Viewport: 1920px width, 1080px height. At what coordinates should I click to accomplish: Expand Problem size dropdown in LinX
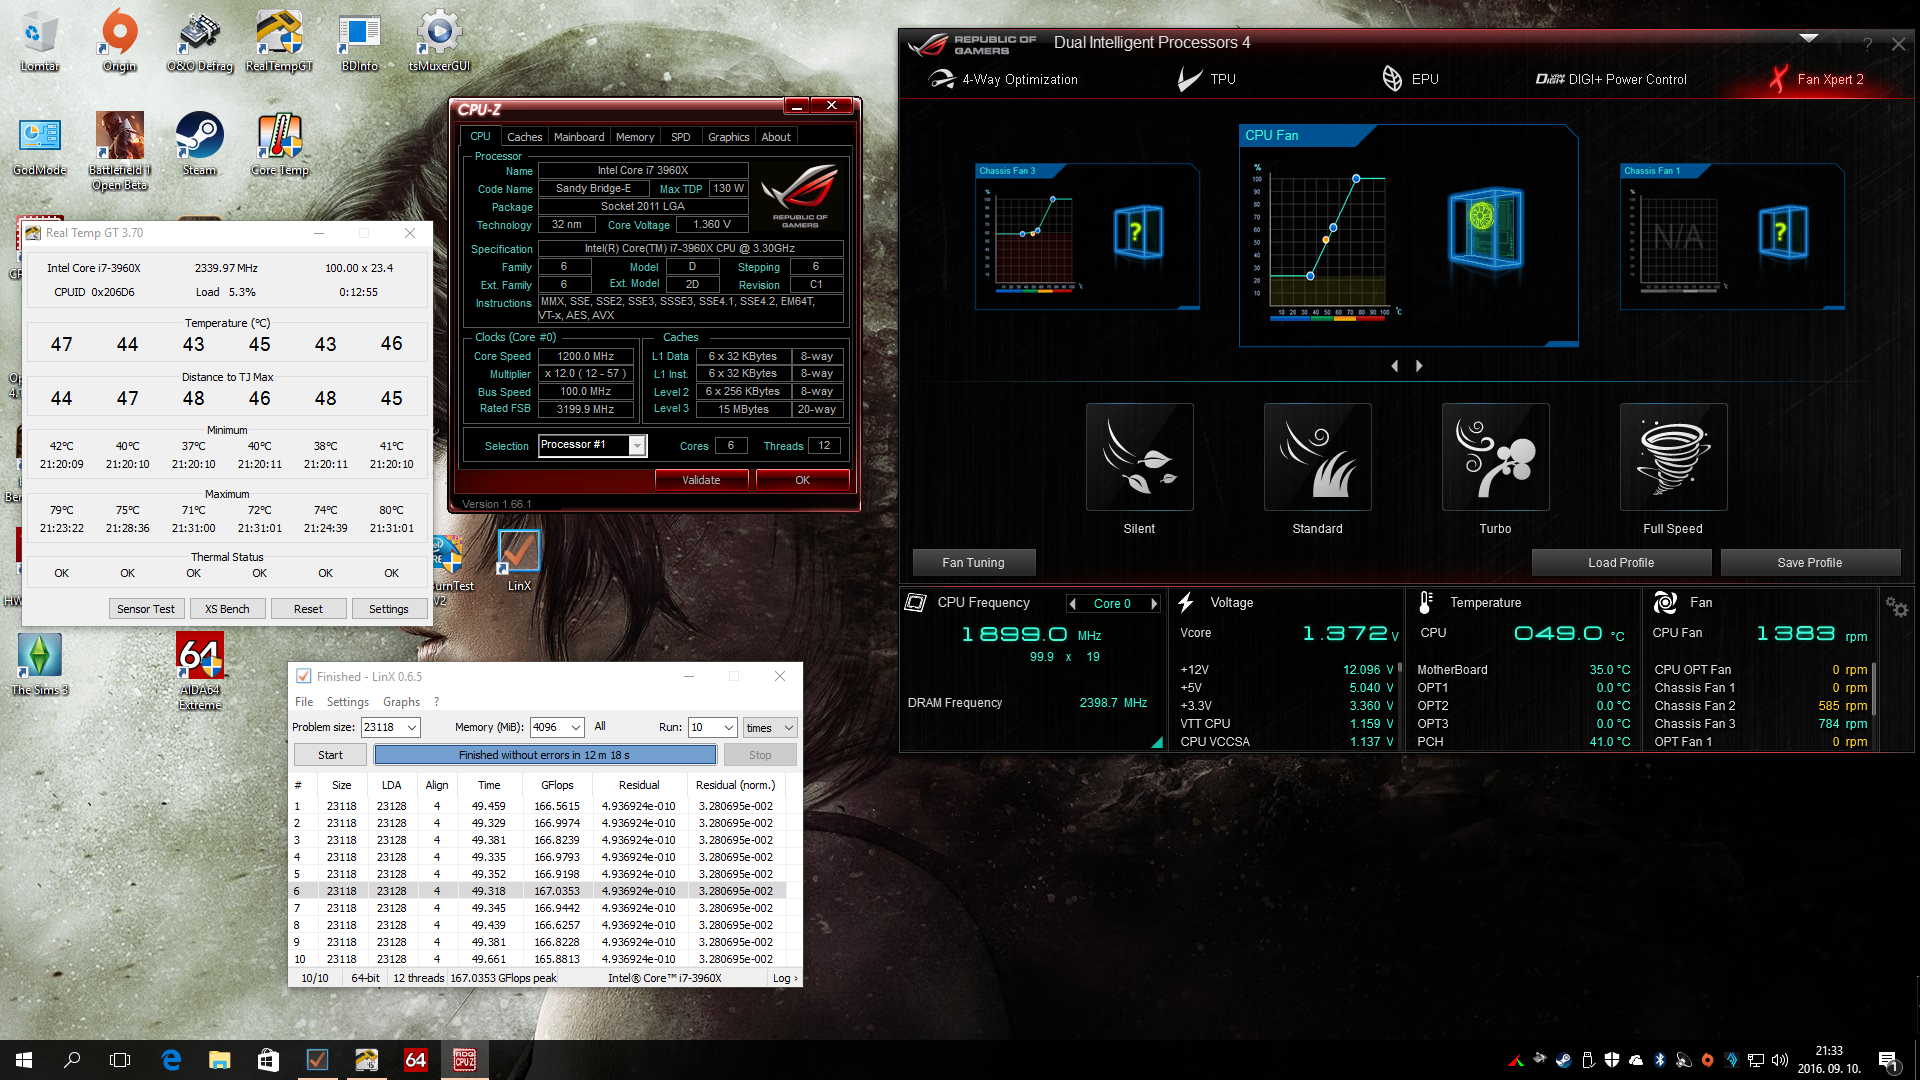pos(411,728)
